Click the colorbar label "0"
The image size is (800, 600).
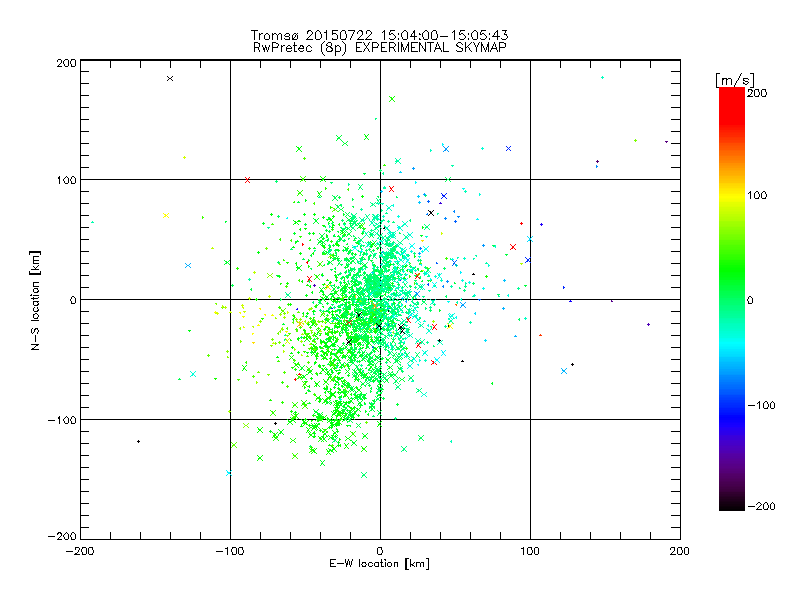(x=750, y=300)
